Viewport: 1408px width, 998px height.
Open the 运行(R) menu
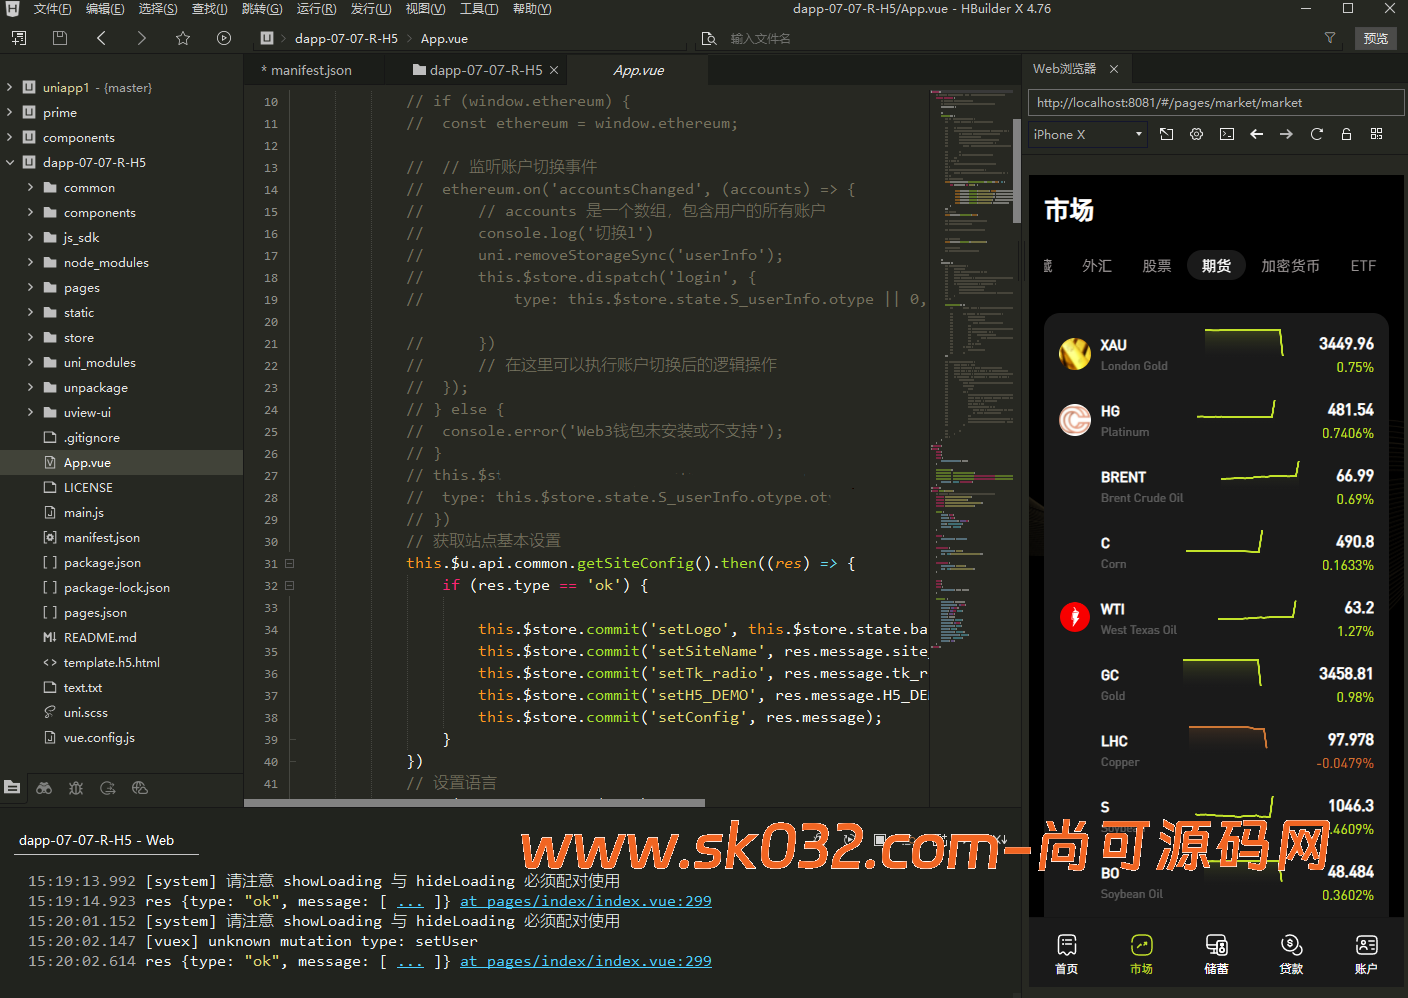point(316,9)
